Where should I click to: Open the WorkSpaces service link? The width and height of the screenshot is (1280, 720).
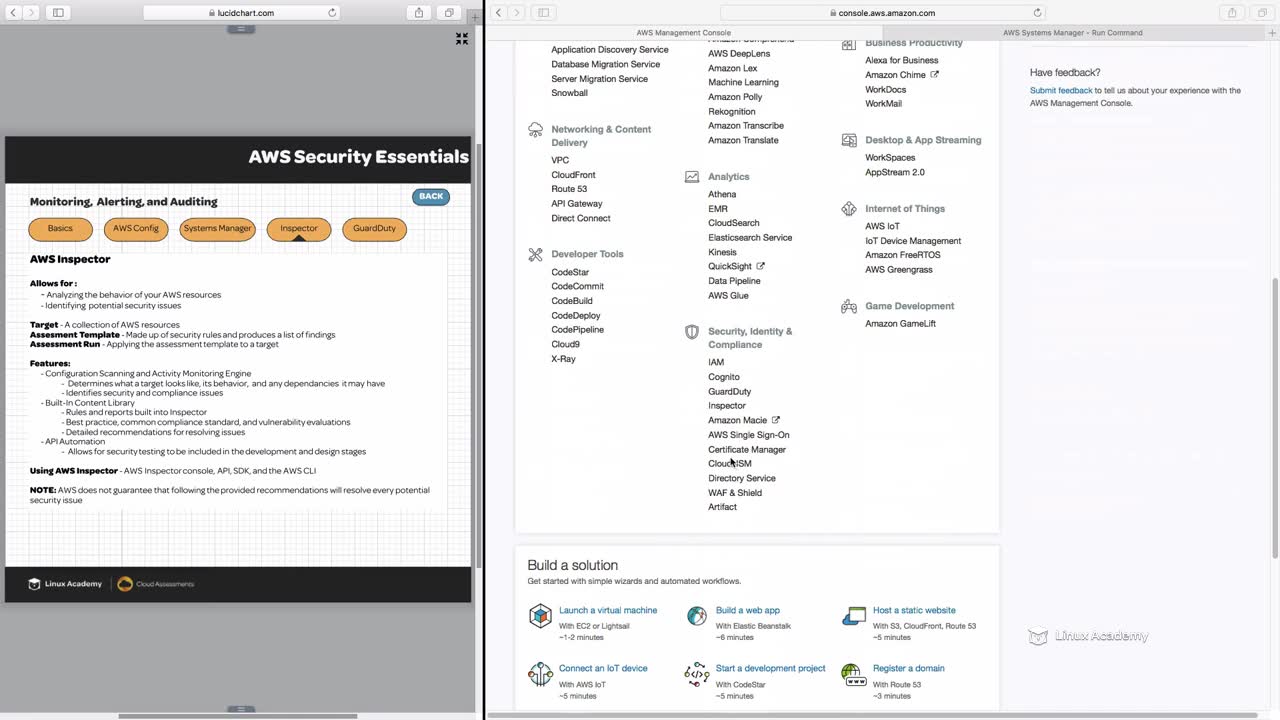890,158
